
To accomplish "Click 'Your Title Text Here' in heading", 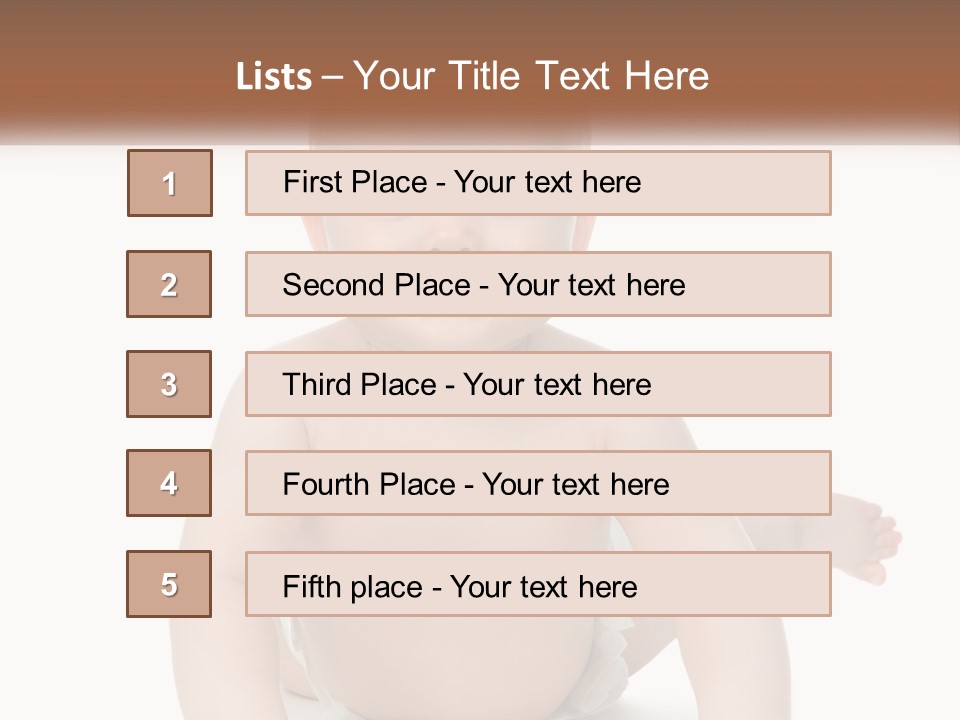I will point(531,77).
